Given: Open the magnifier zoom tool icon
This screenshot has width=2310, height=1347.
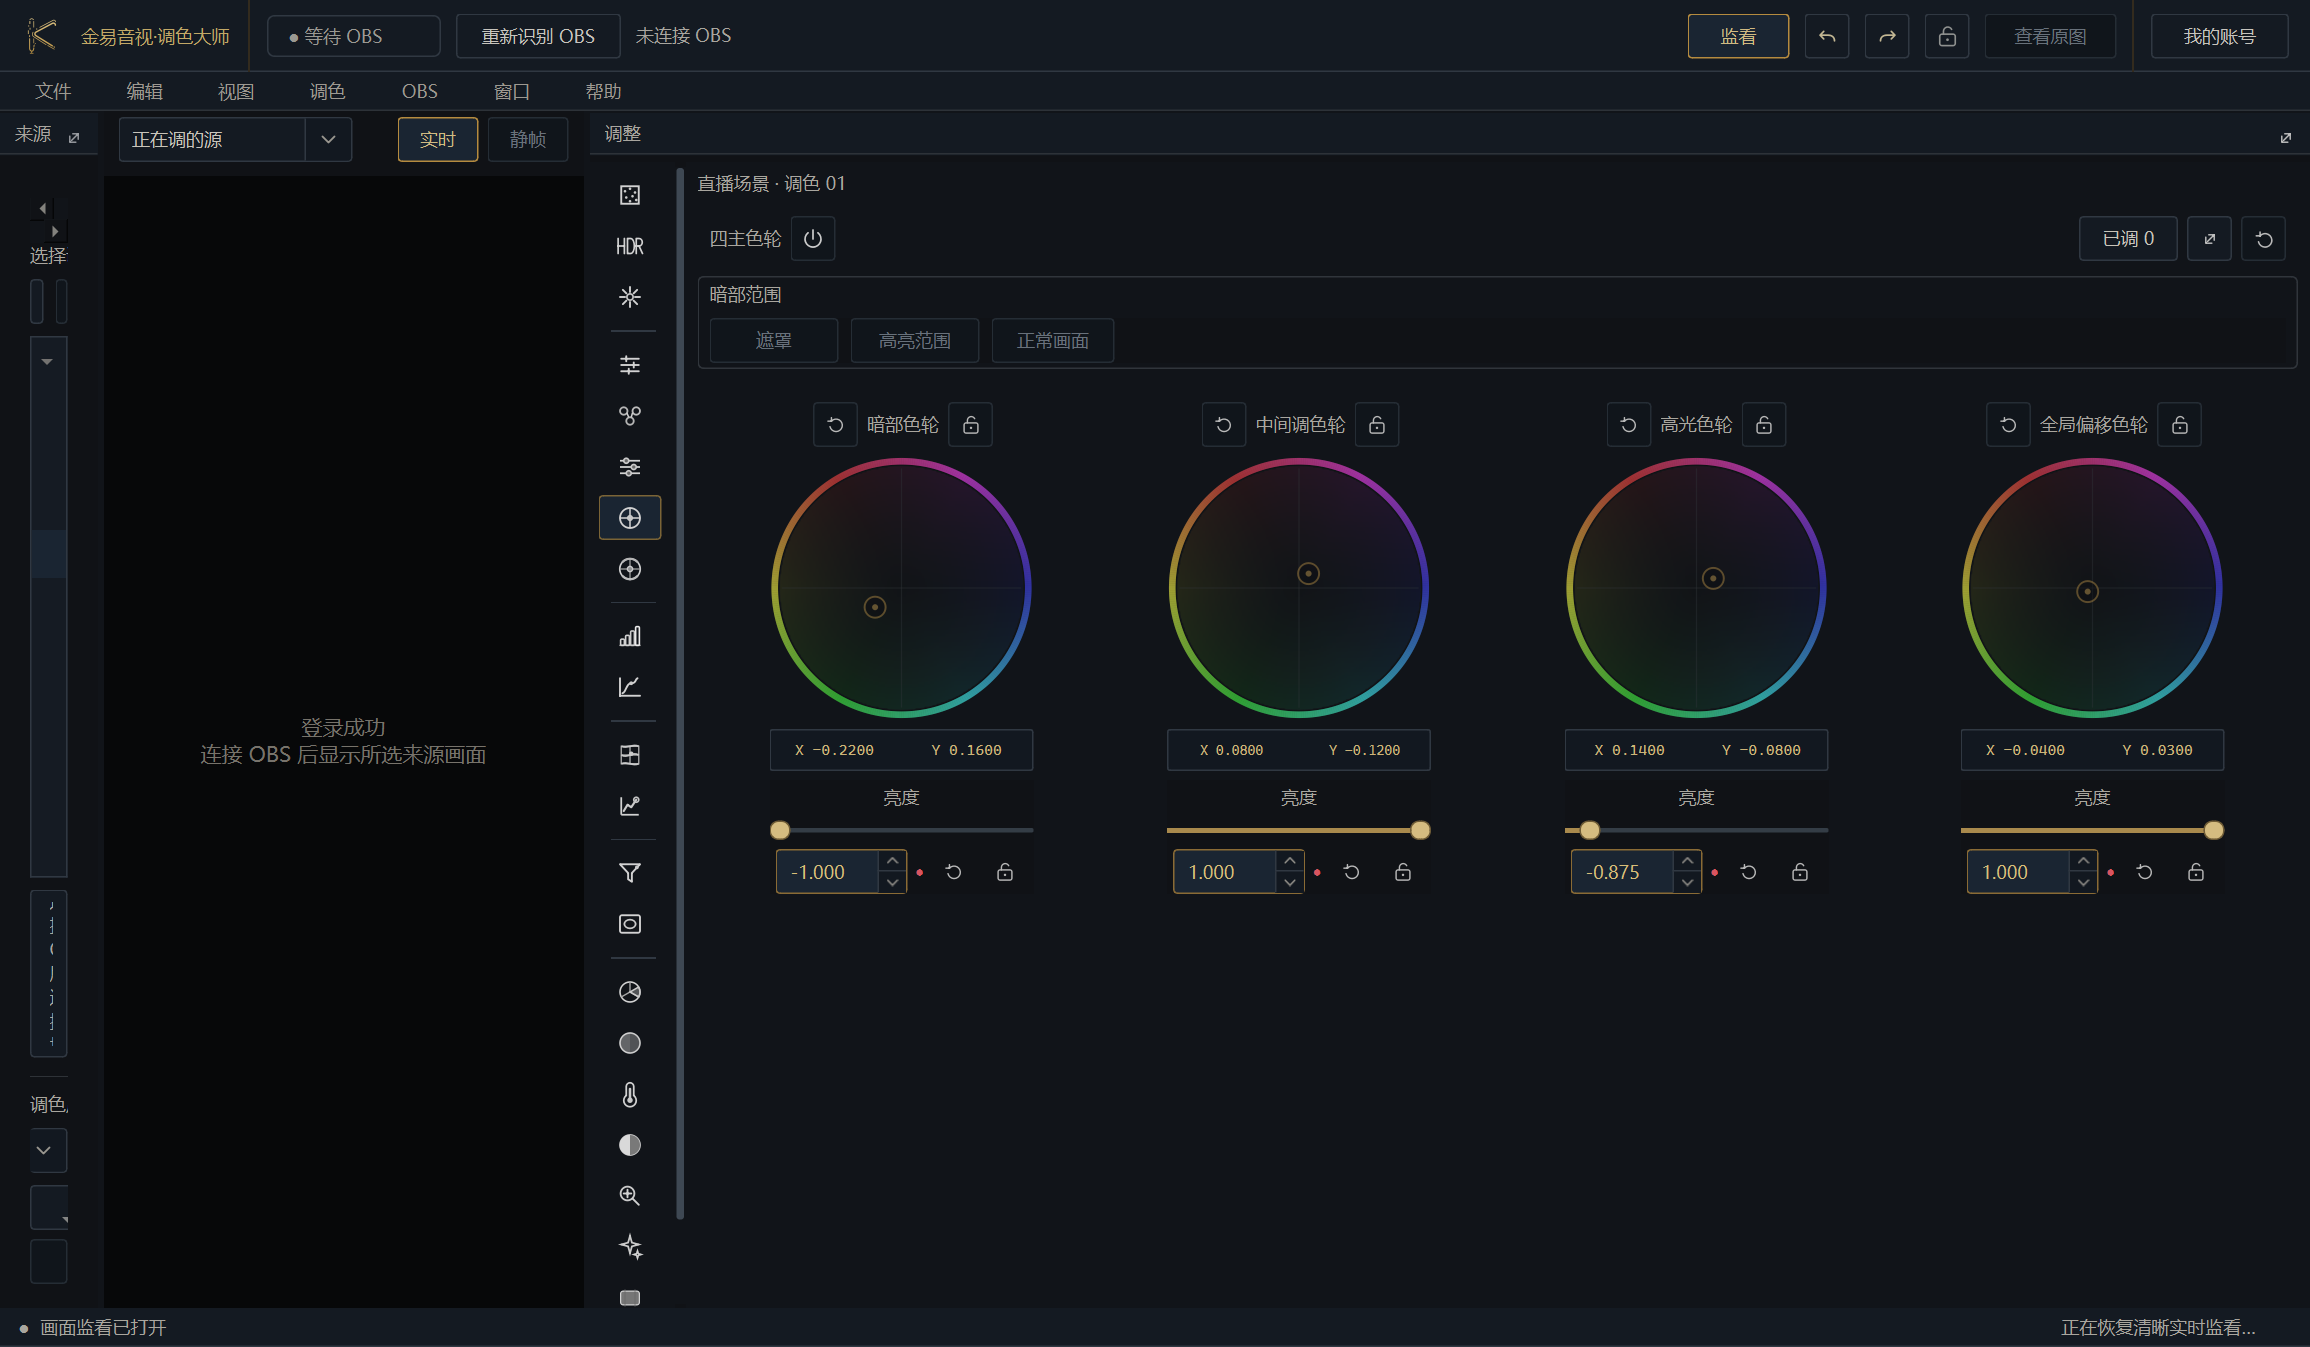Looking at the screenshot, I should [x=630, y=1196].
